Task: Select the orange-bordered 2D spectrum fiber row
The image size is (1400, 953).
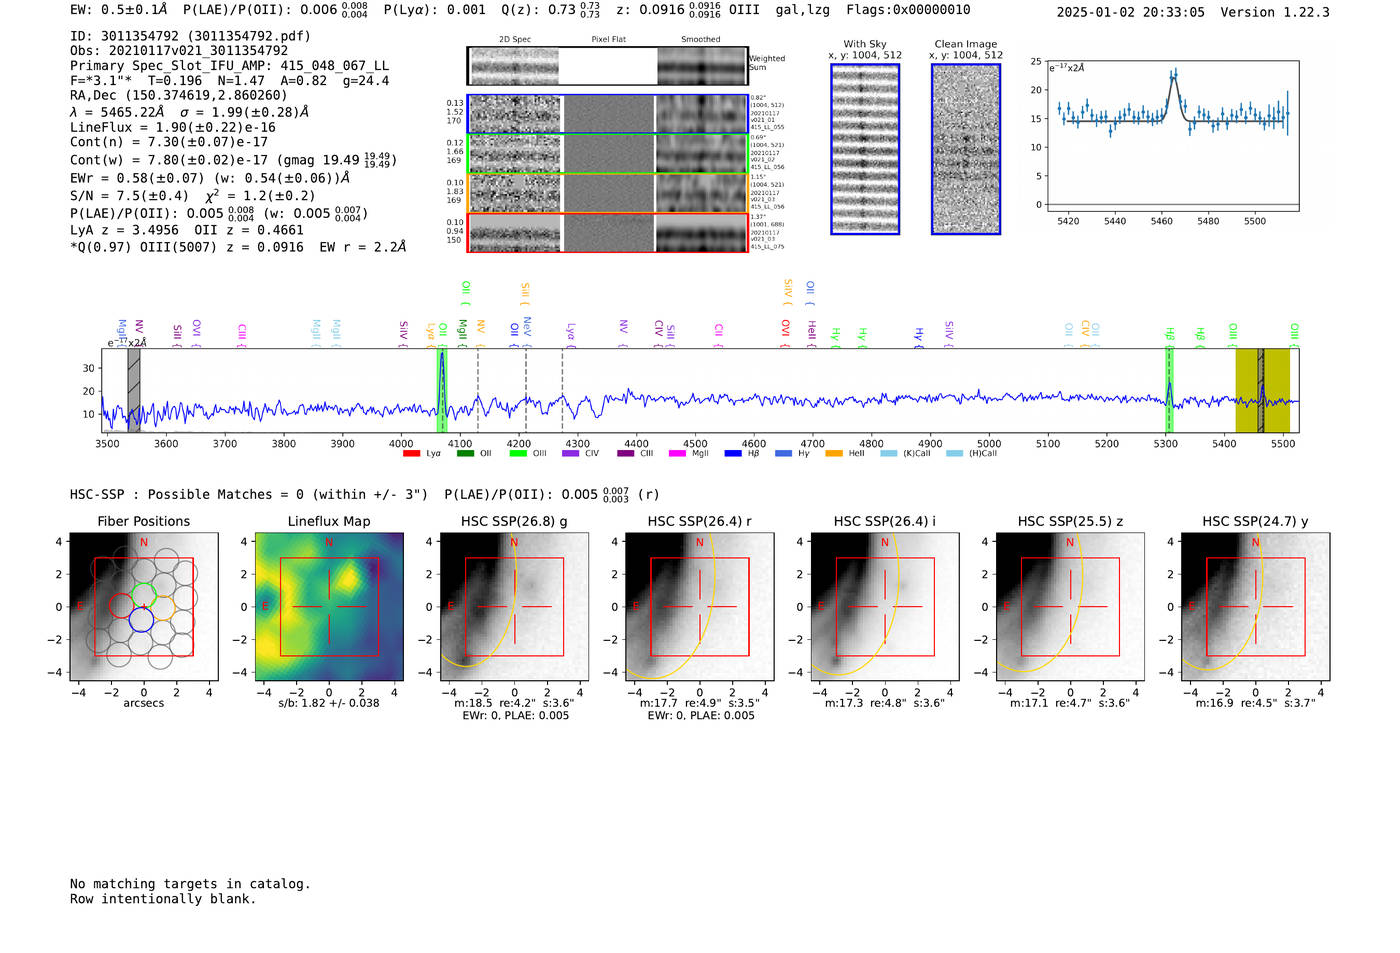Action: point(607,193)
